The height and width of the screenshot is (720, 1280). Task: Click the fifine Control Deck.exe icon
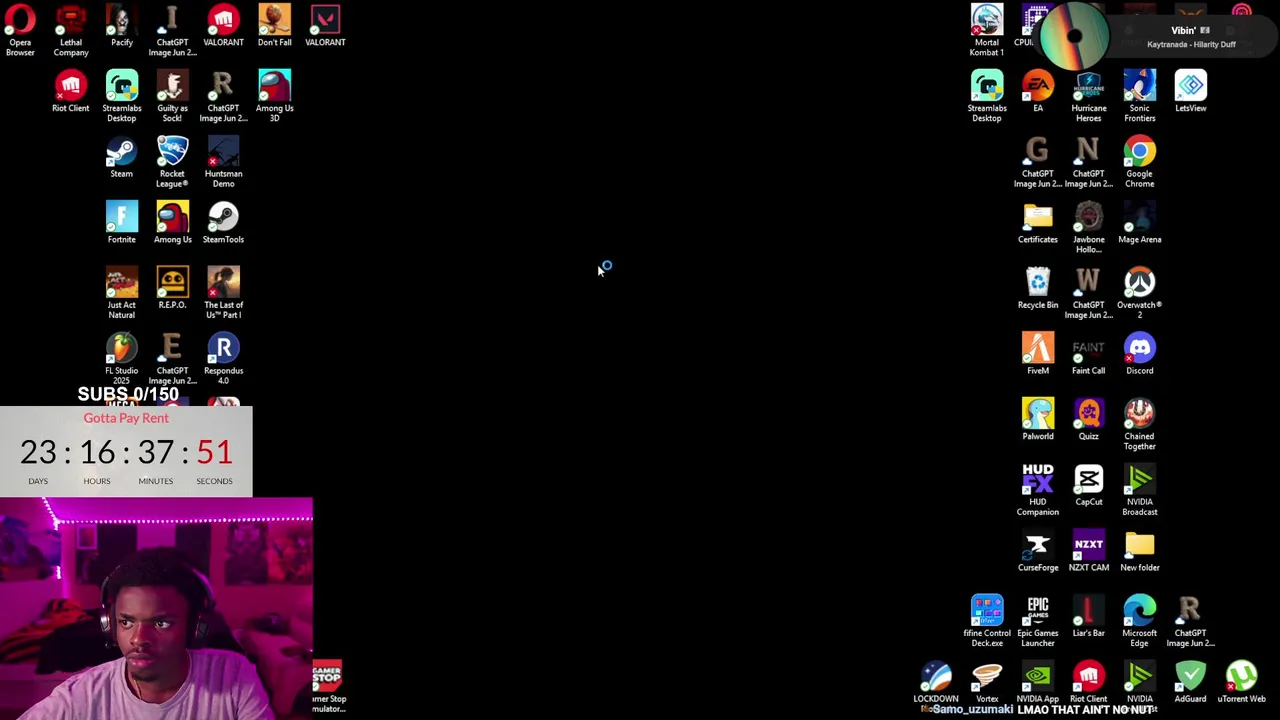(x=986, y=621)
